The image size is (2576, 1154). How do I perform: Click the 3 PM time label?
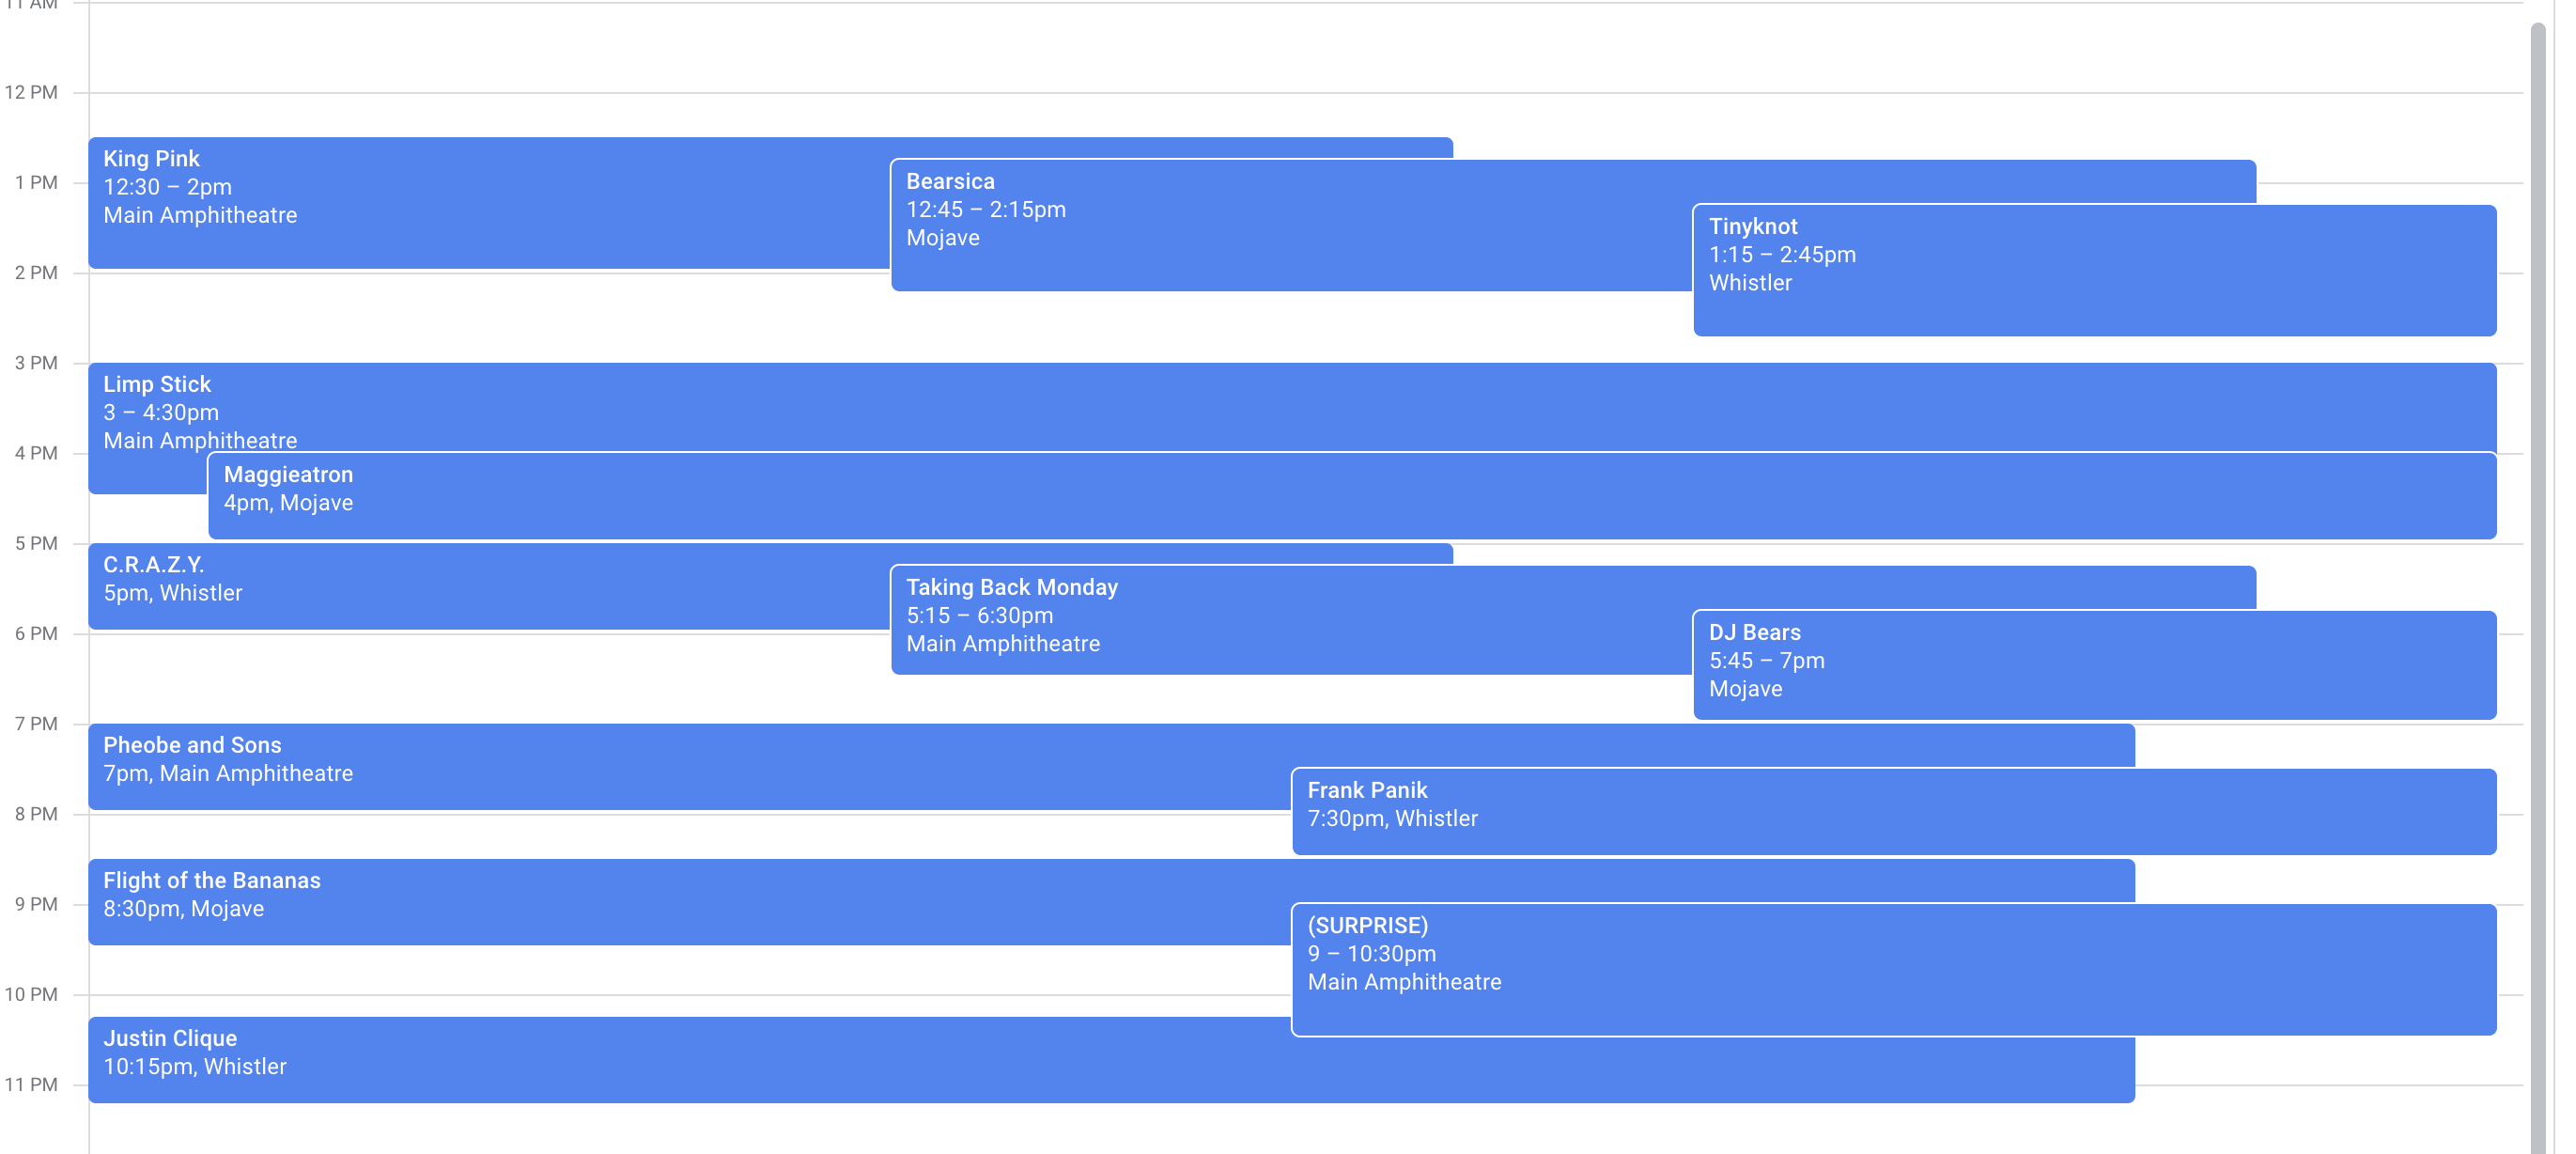[x=36, y=362]
